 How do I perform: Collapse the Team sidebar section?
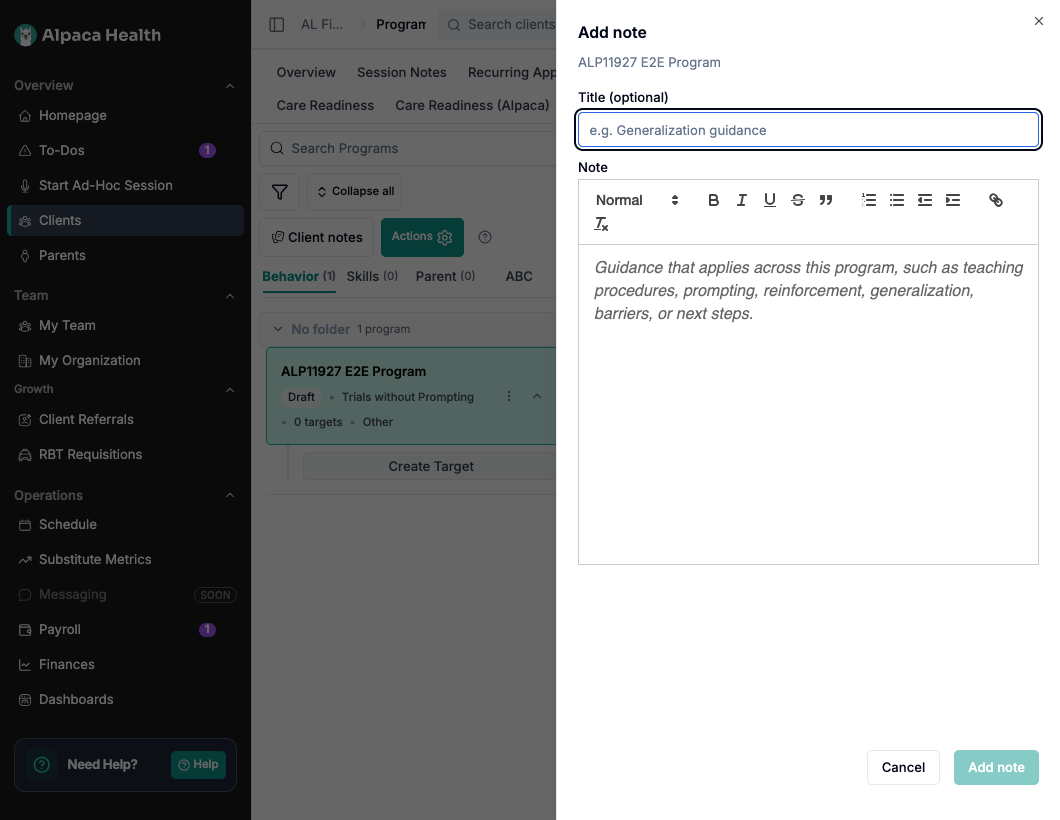230,296
